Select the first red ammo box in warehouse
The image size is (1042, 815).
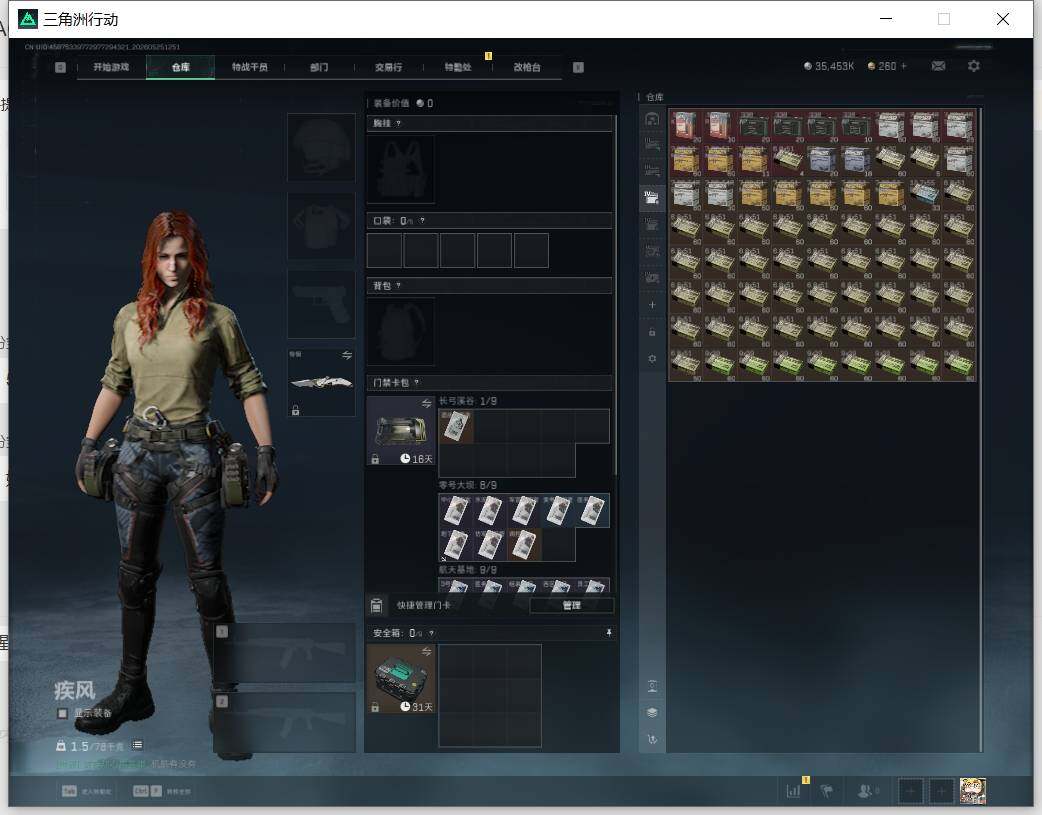click(685, 126)
